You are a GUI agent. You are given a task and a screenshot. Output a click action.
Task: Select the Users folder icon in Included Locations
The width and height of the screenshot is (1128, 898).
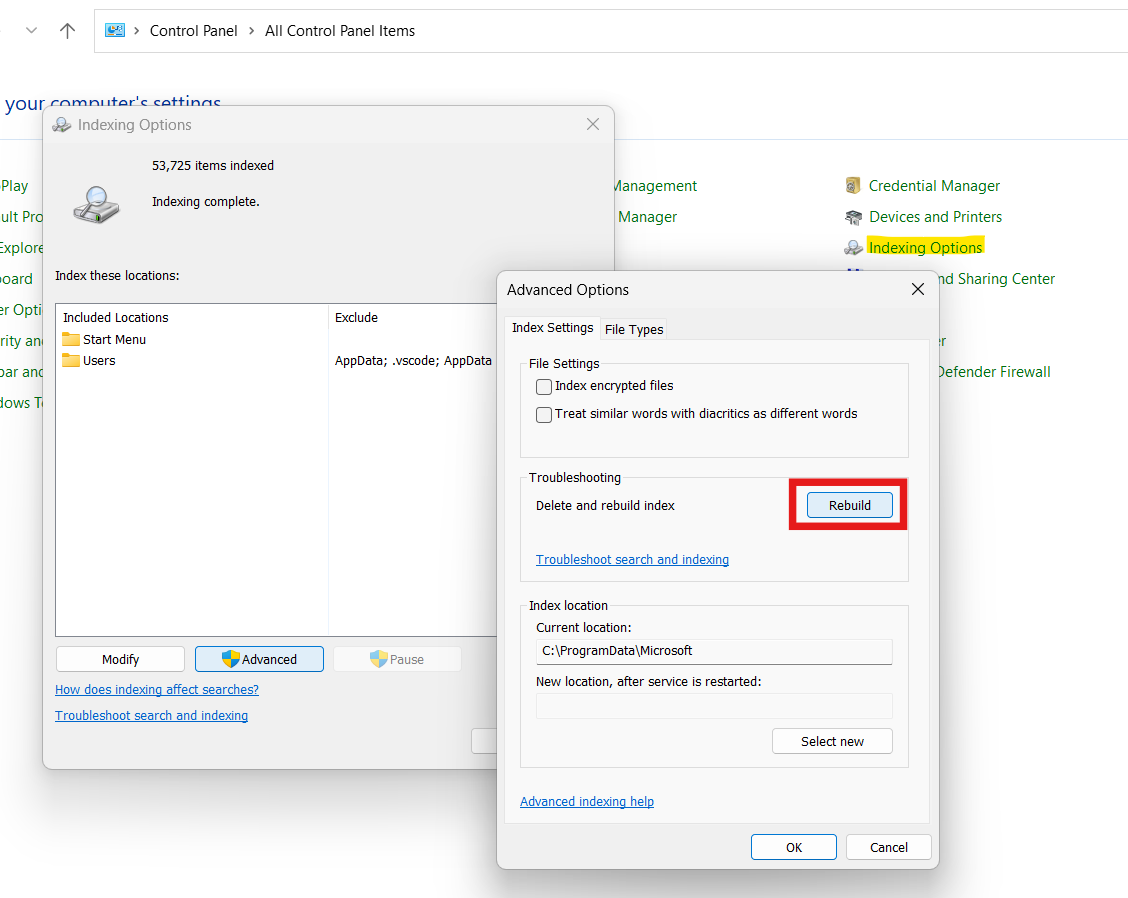tap(70, 360)
